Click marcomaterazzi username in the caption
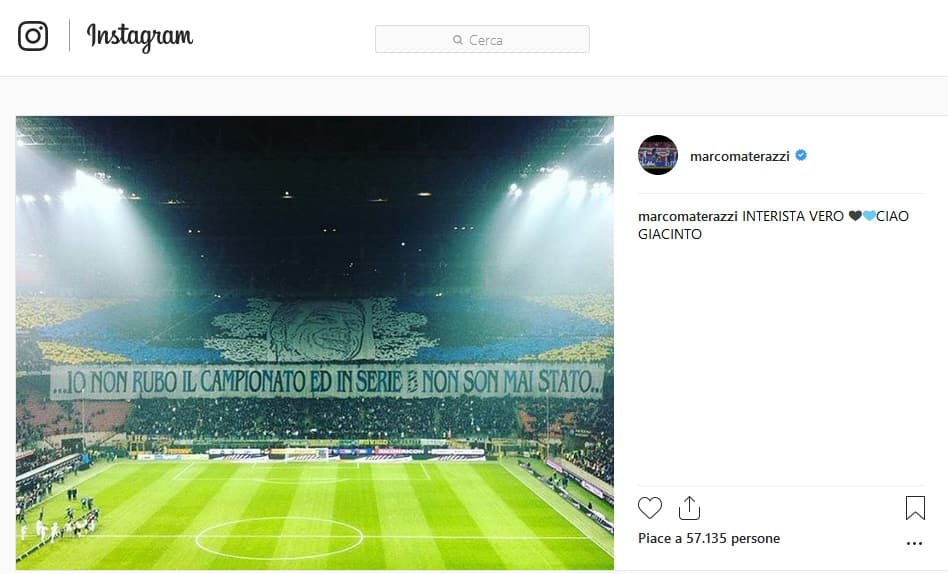Screen dimensions: 948x574 click(688, 216)
